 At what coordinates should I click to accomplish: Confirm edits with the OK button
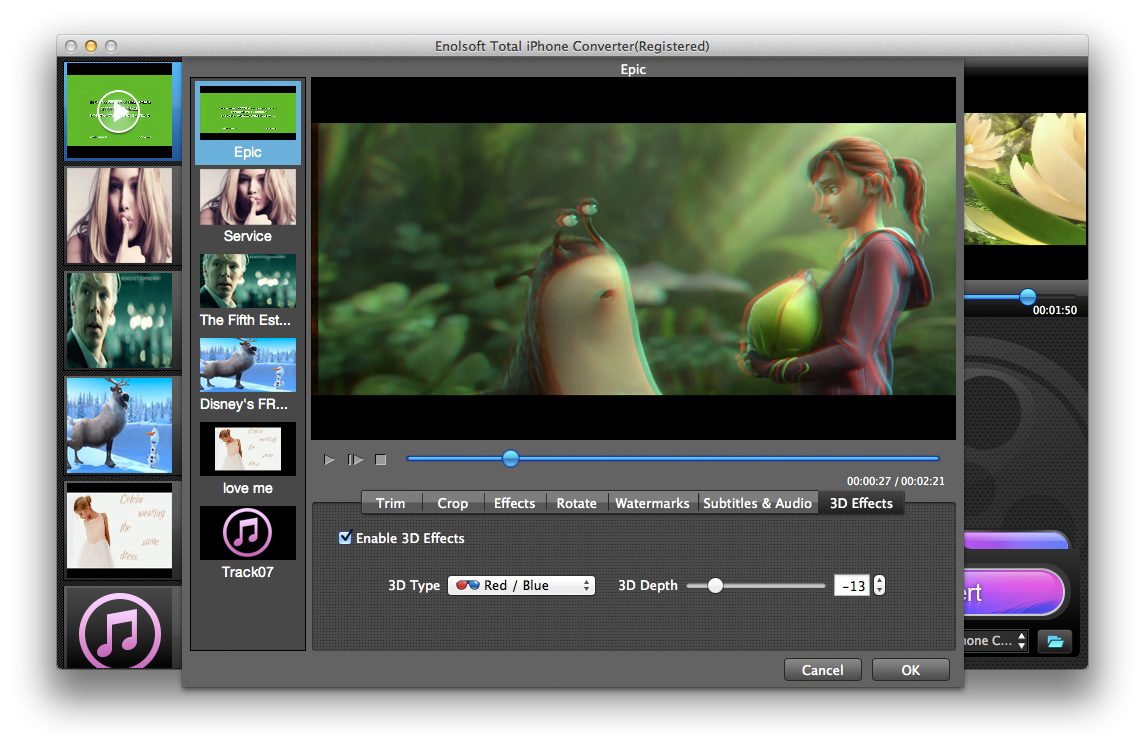click(911, 670)
